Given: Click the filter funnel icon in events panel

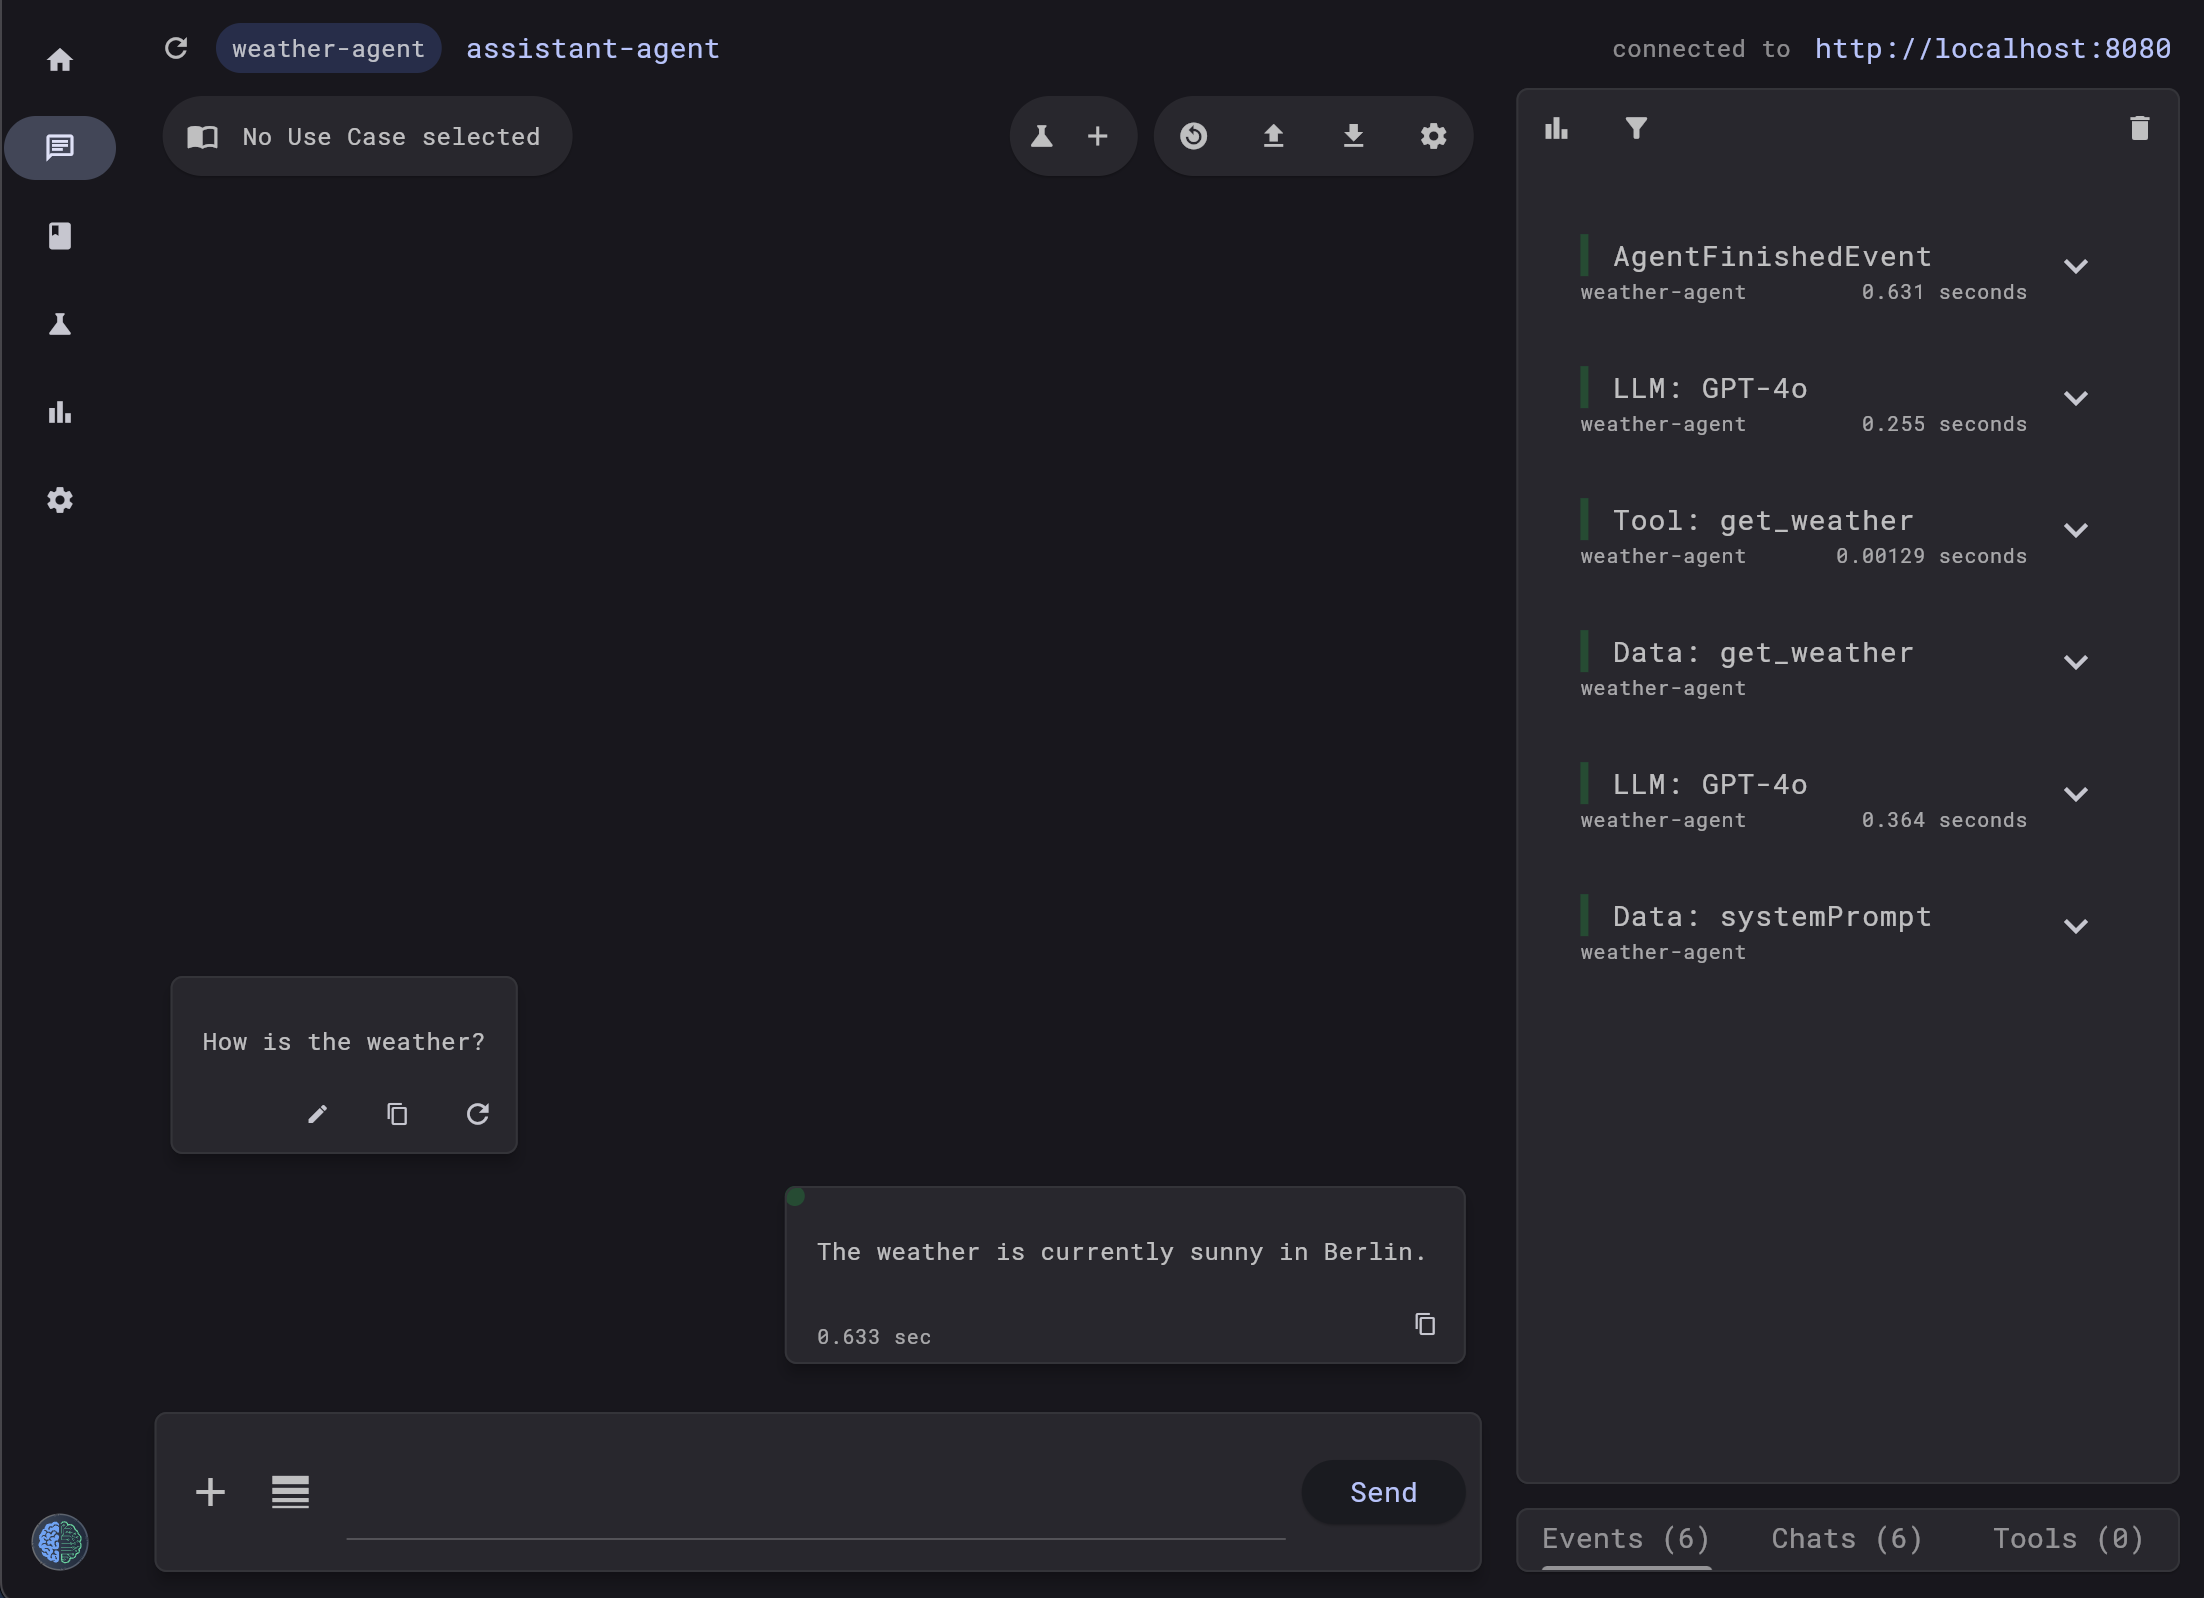Looking at the screenshot, I should click(x=1636, y=128).
